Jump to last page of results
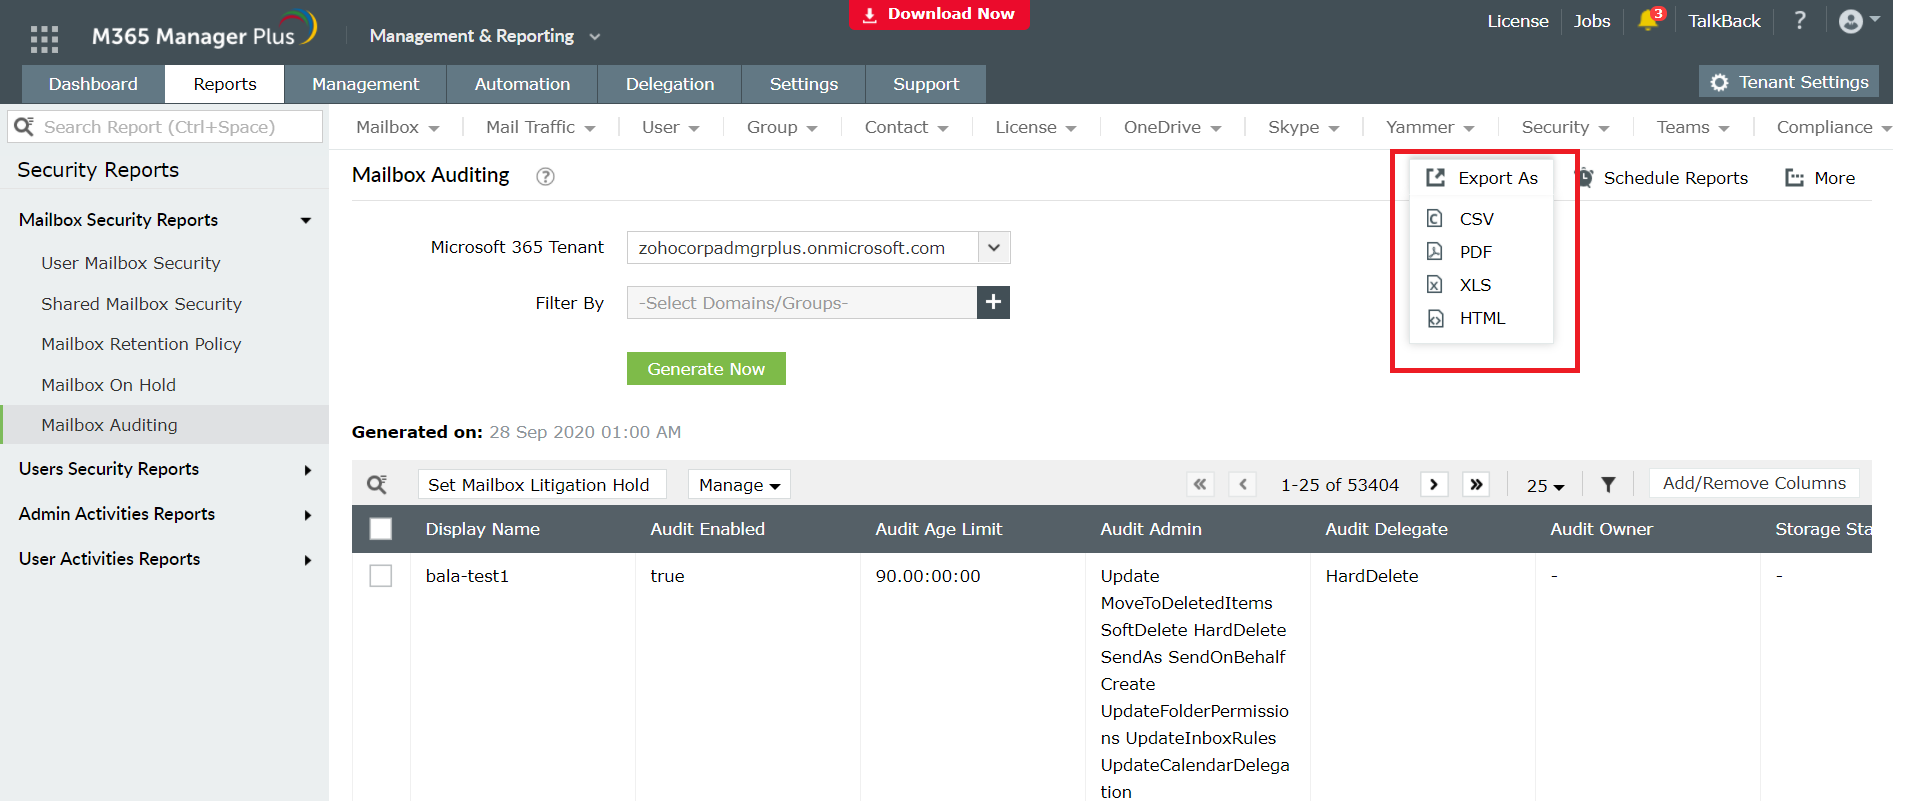 (x=1476, y=485)
